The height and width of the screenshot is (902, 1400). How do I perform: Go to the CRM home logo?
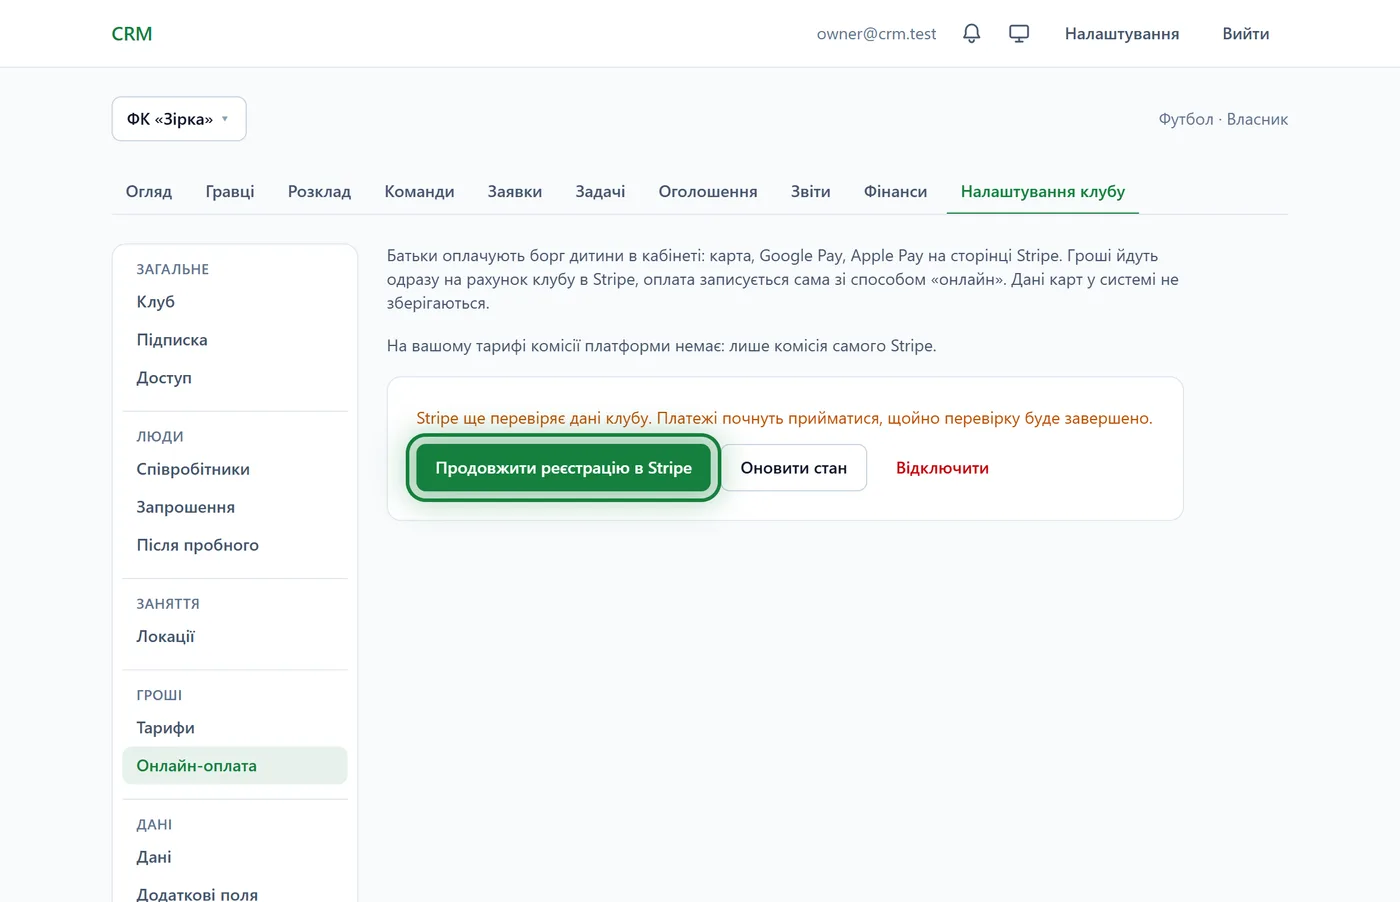(x=132, y=33)
